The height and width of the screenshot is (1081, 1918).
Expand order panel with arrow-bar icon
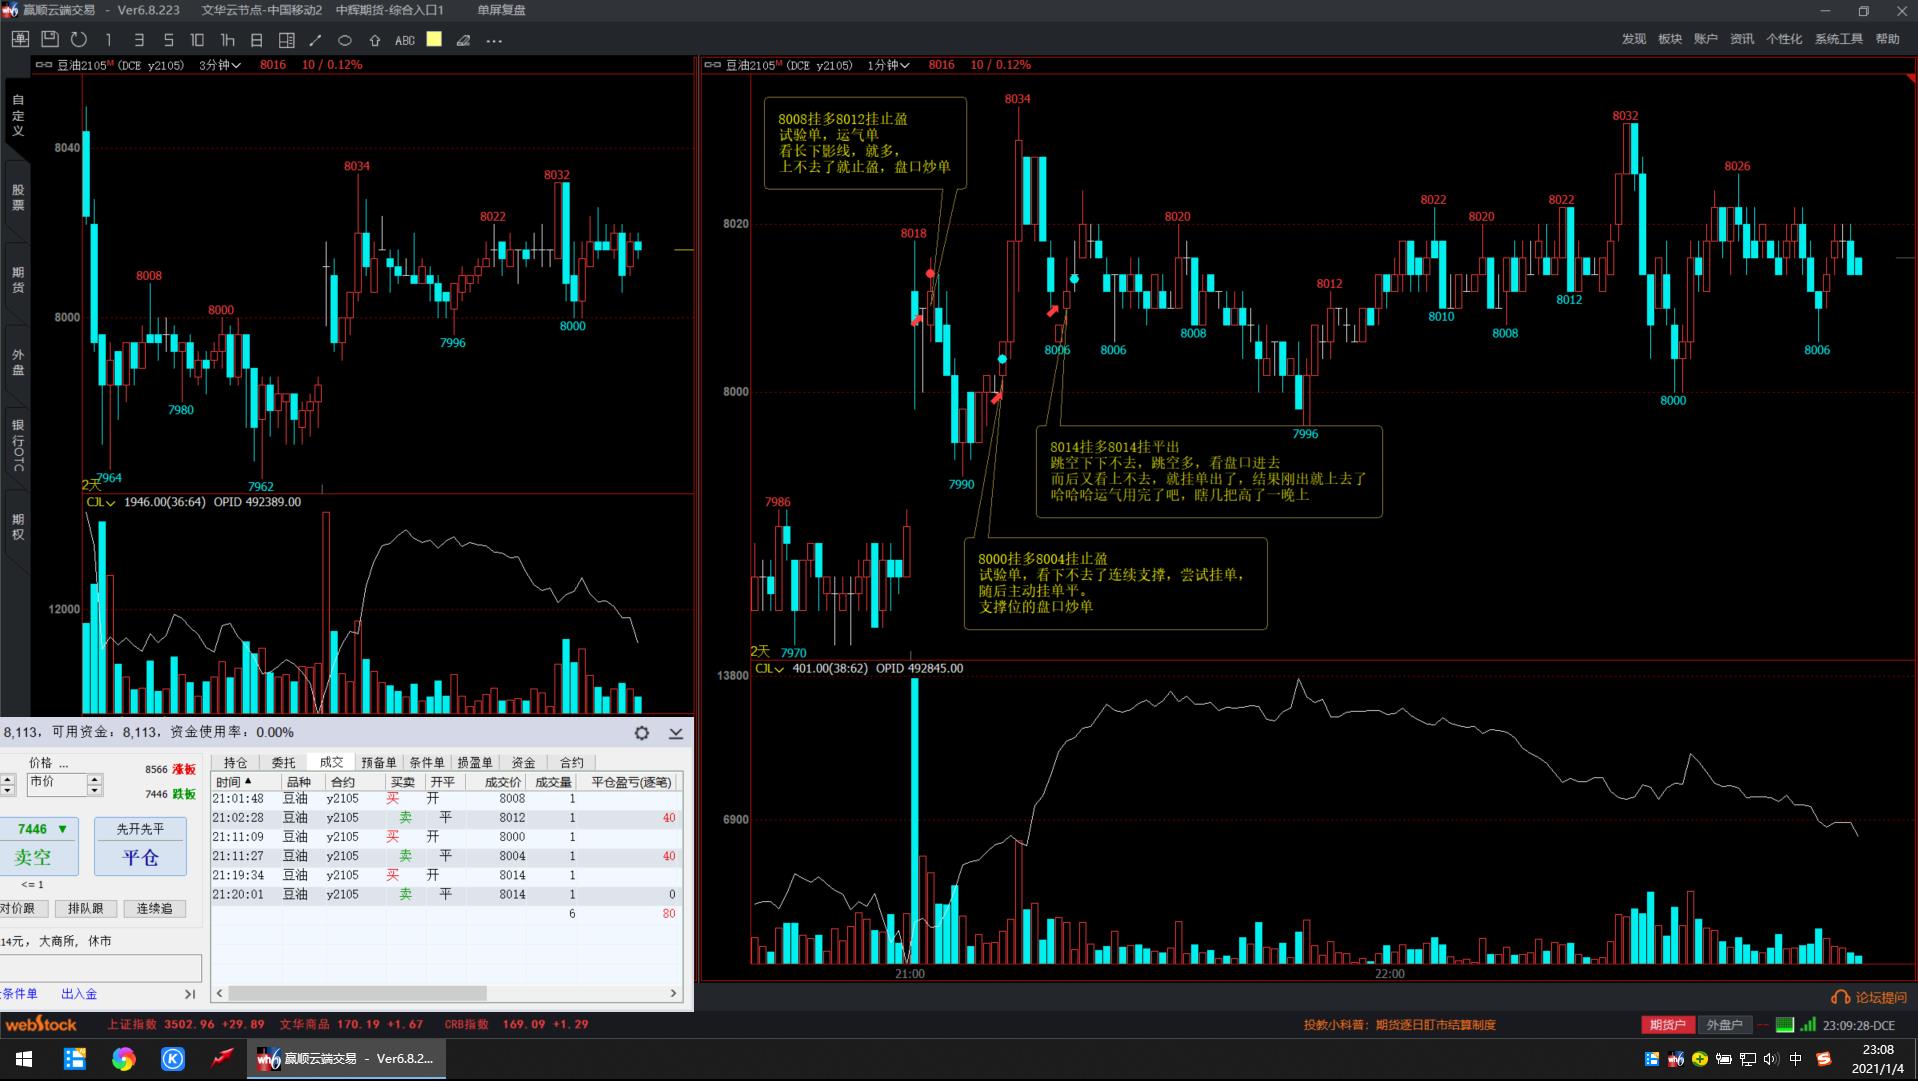(190, 994)
